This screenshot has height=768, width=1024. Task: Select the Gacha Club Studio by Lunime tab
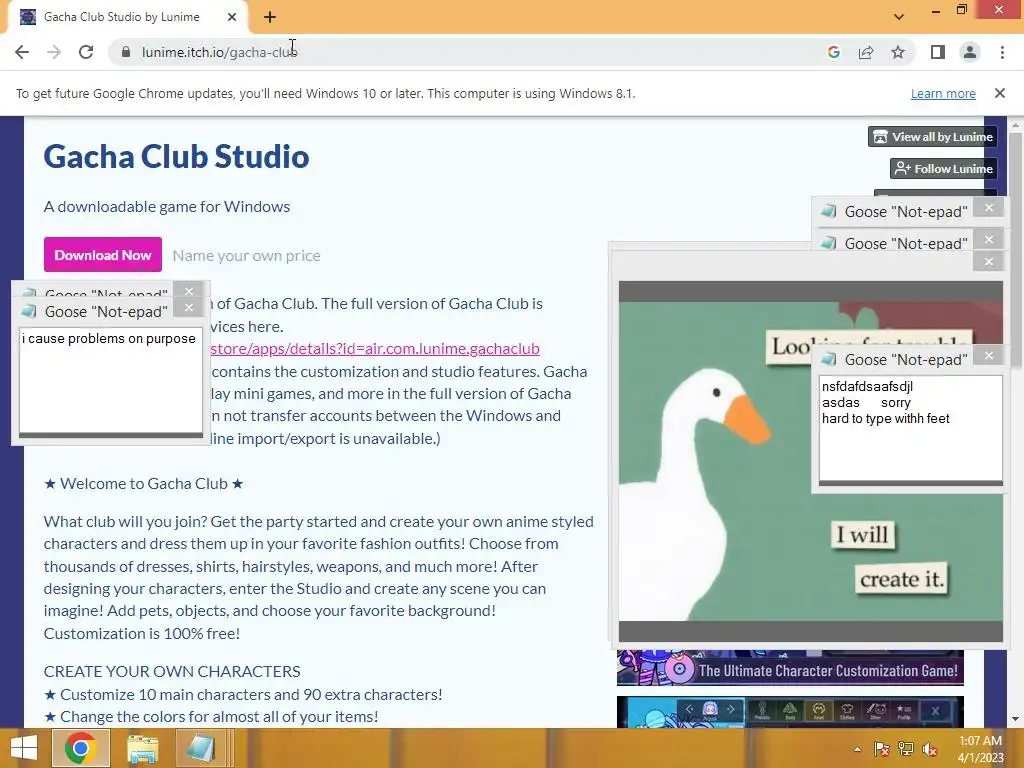point(121,17)
